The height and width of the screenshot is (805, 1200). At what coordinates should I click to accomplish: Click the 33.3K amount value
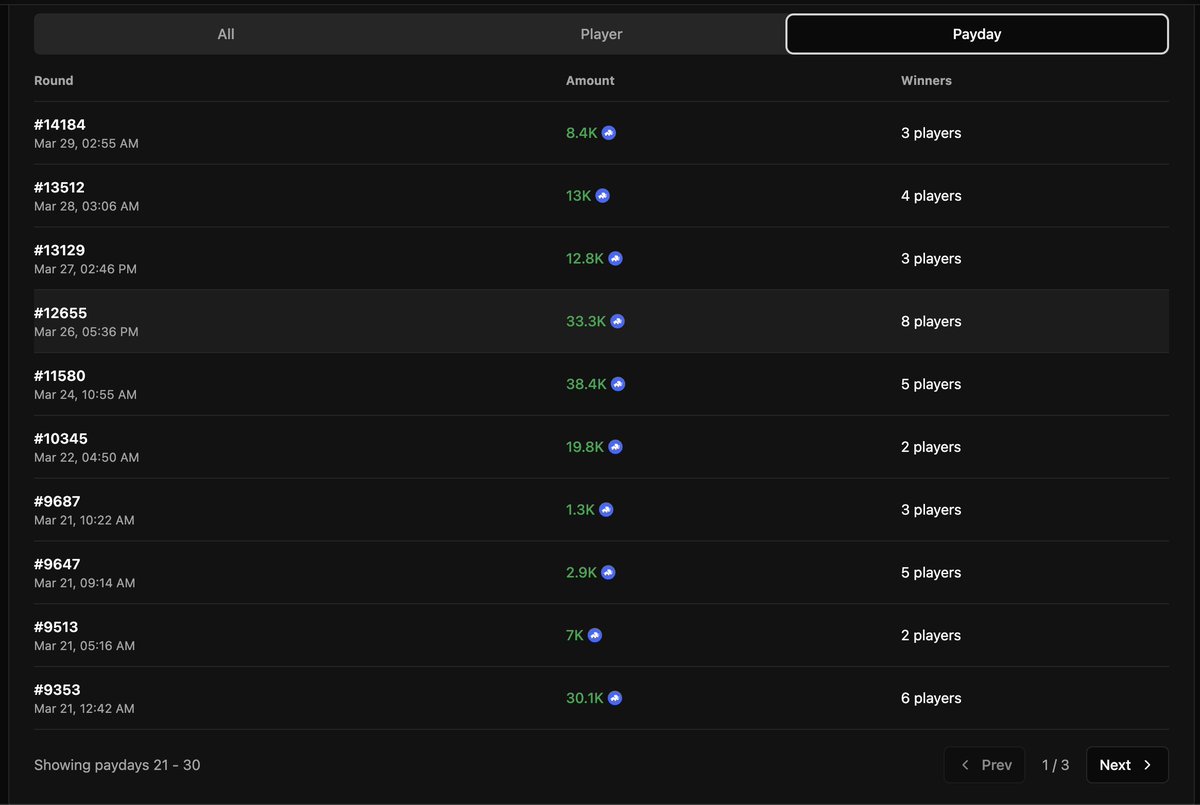(586, 322)
